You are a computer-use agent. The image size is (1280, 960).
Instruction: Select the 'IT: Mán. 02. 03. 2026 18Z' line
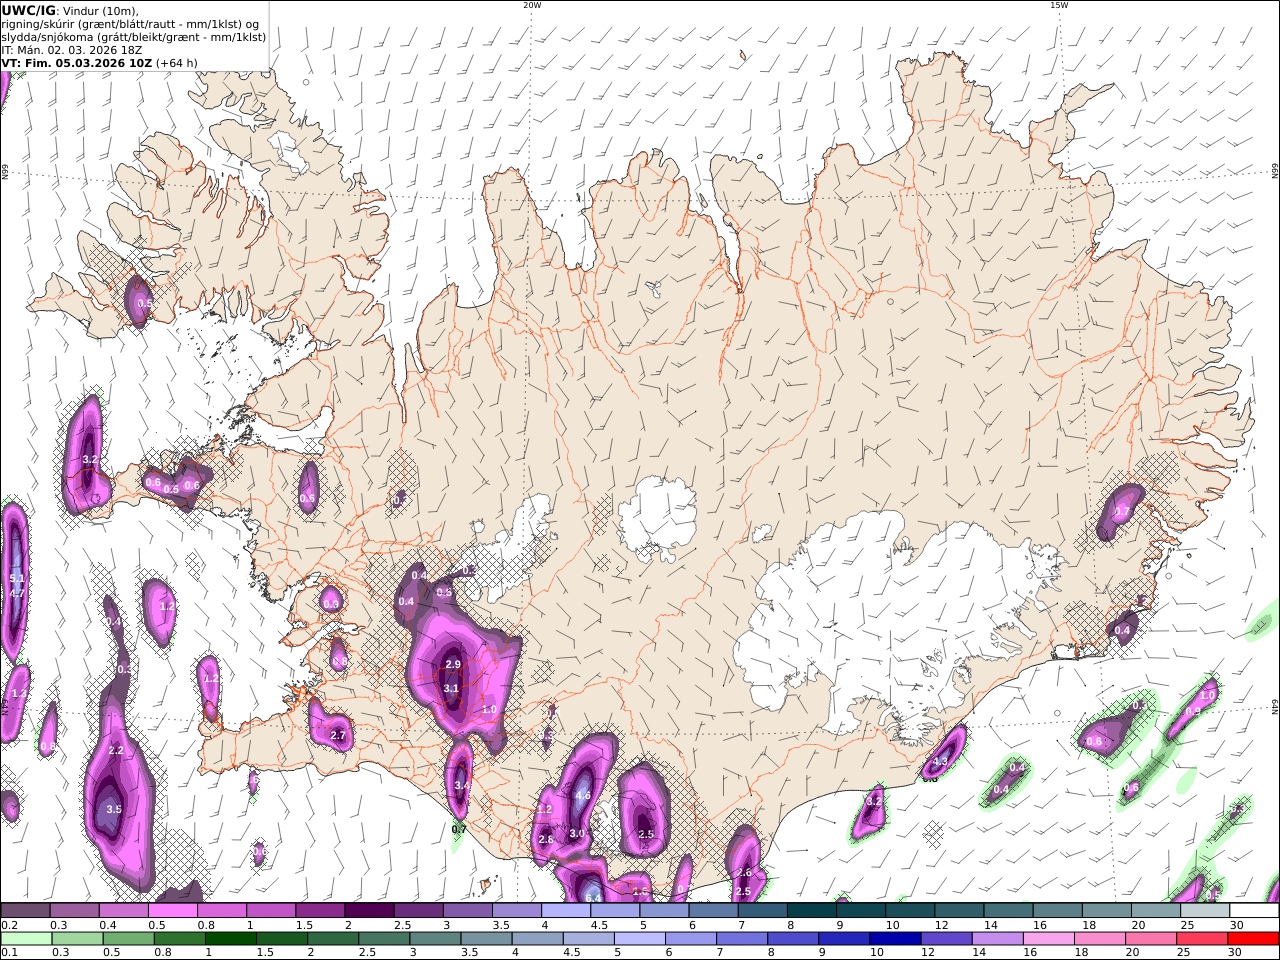[x=72, y=50]
